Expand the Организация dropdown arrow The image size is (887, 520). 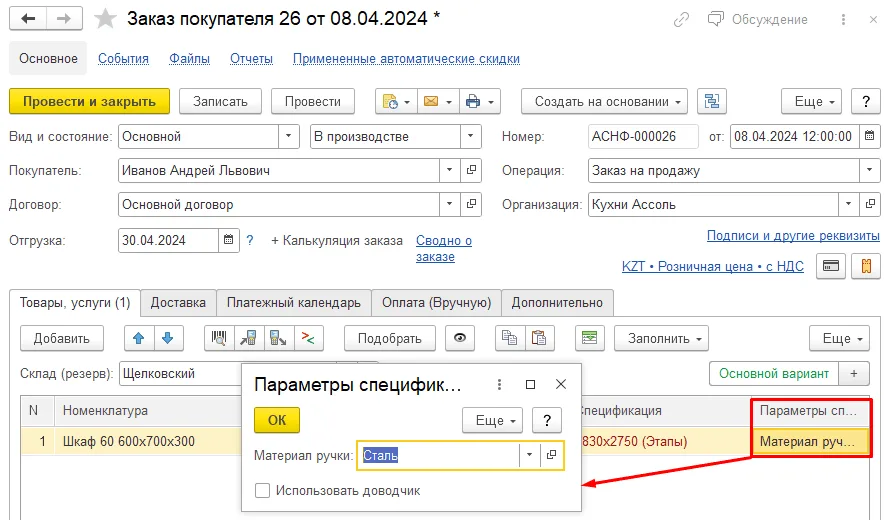click(849, 204)
